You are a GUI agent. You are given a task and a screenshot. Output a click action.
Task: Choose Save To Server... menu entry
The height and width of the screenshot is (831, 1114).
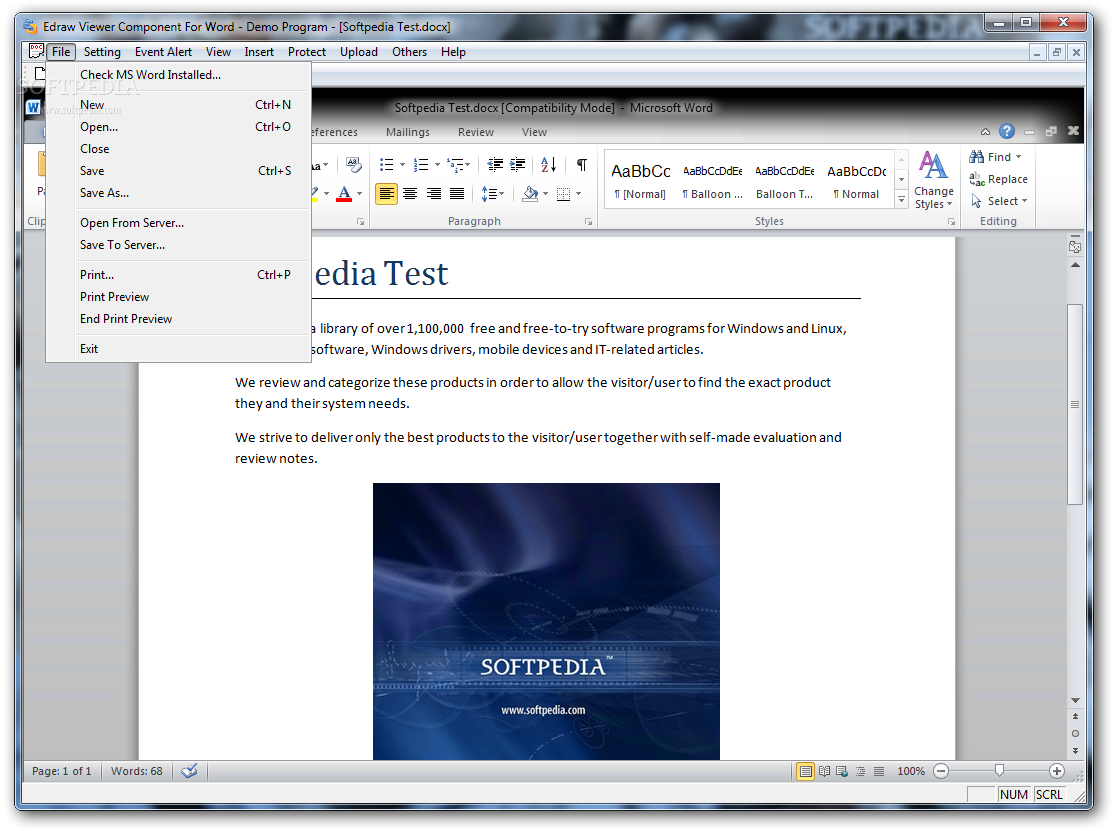178,245
